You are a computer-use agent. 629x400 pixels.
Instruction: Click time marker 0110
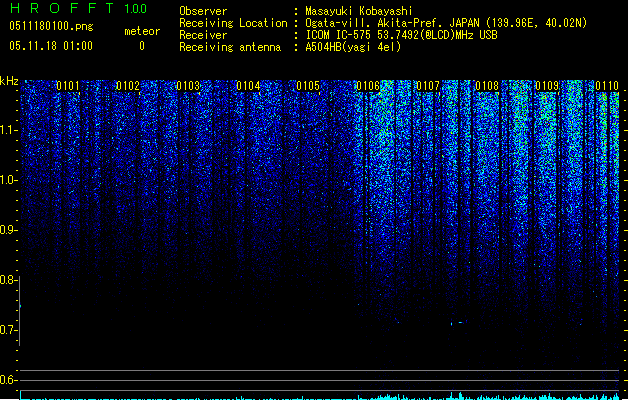(607, 86)
